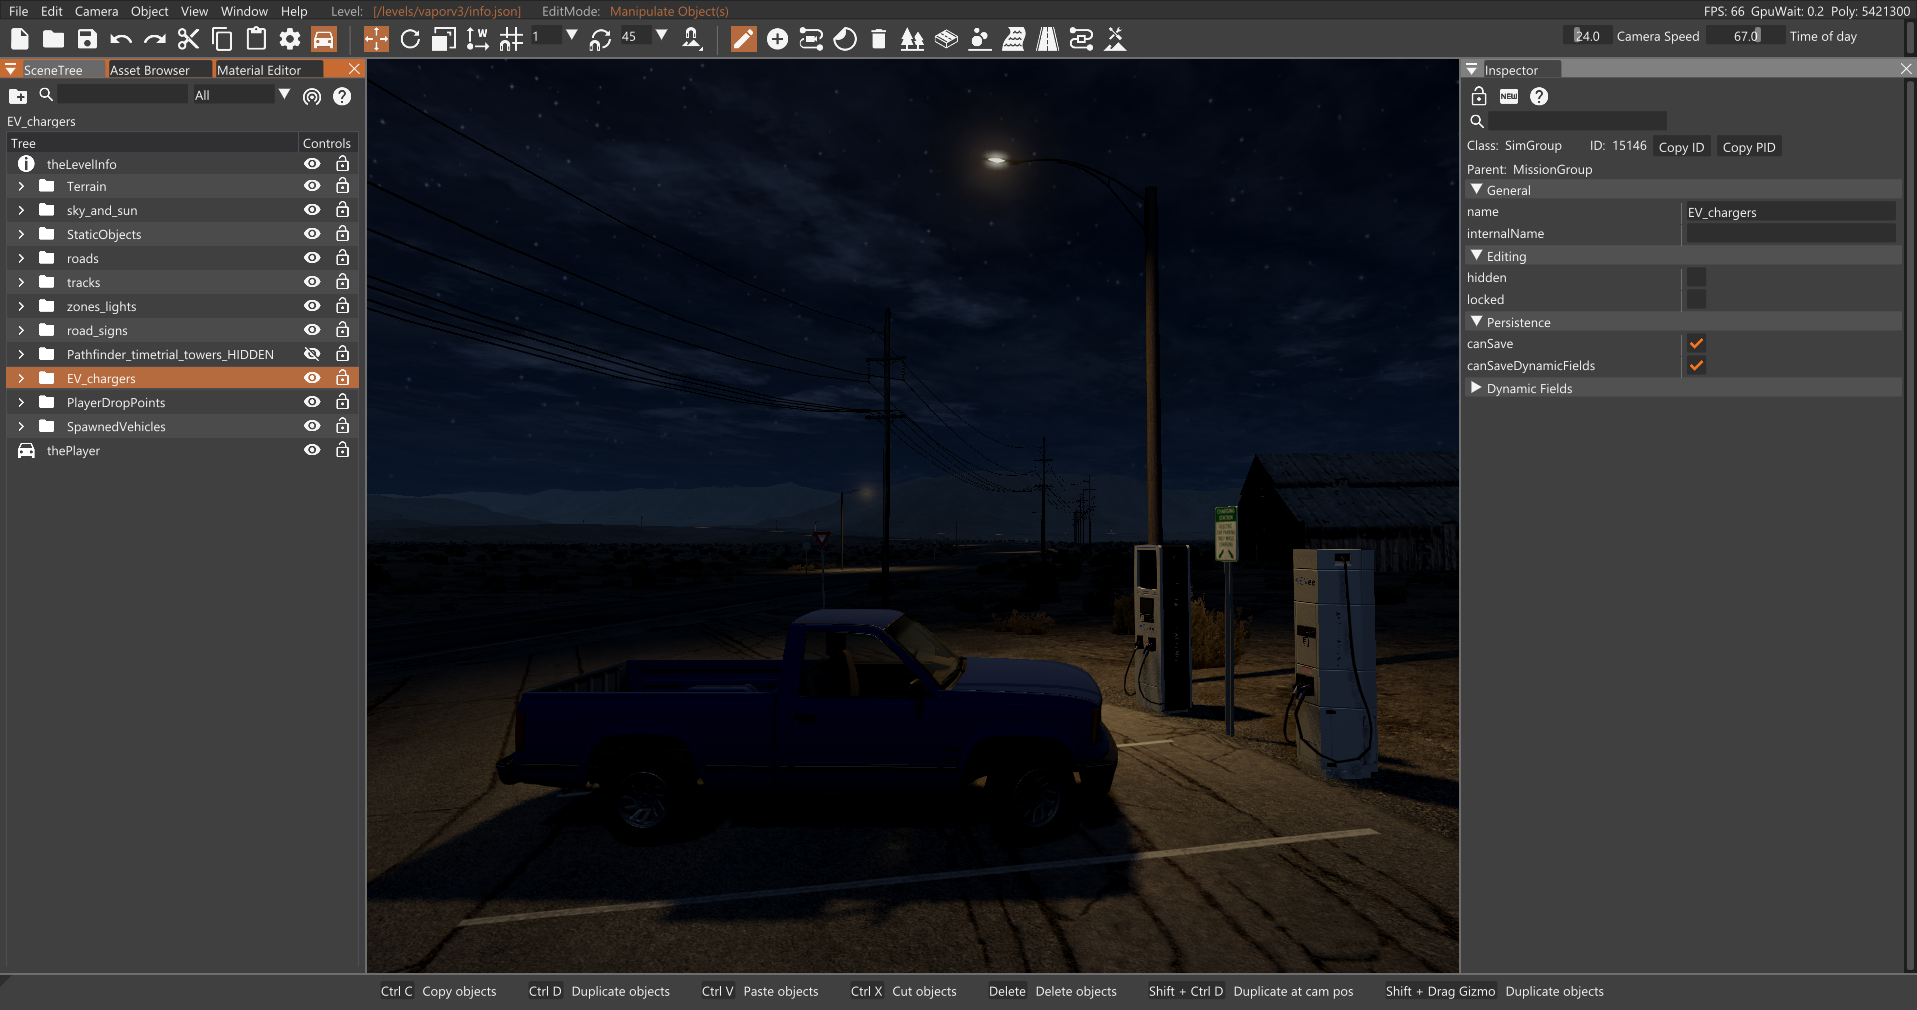Open the forest editor tree icon

(x=912, y=39)
